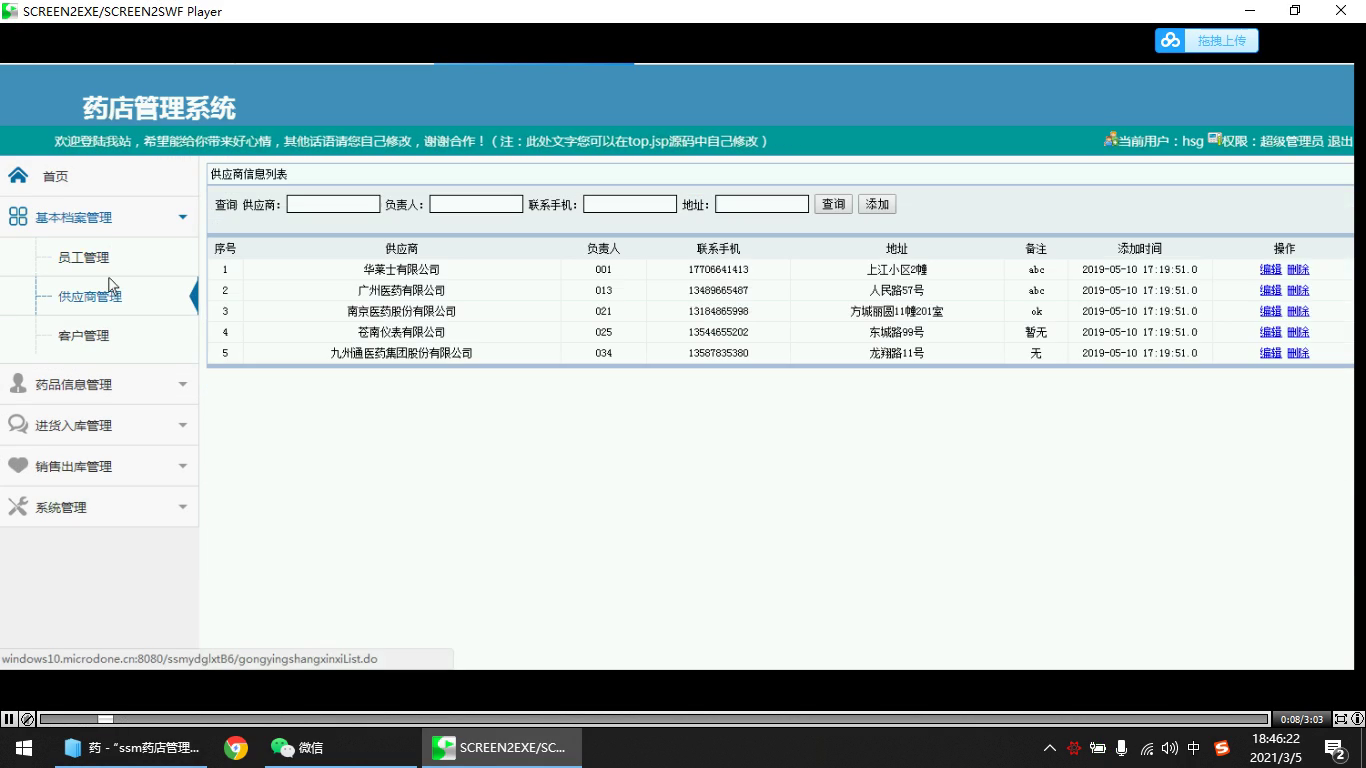This screenshot has width=1366, height=768.
Task: Switch to the ssm药店管理 taskbar window
Action: coord(131,748)
